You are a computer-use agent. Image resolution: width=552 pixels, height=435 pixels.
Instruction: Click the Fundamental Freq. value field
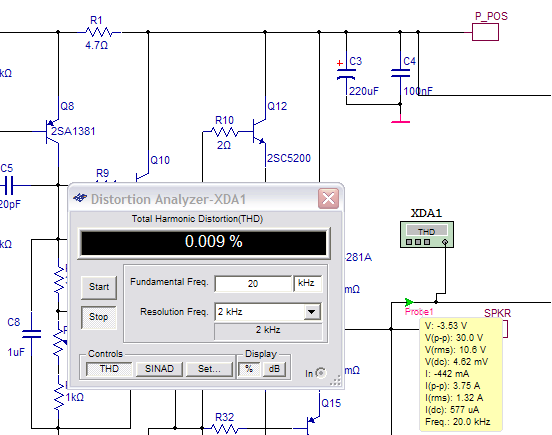click(x=253, y=283)
